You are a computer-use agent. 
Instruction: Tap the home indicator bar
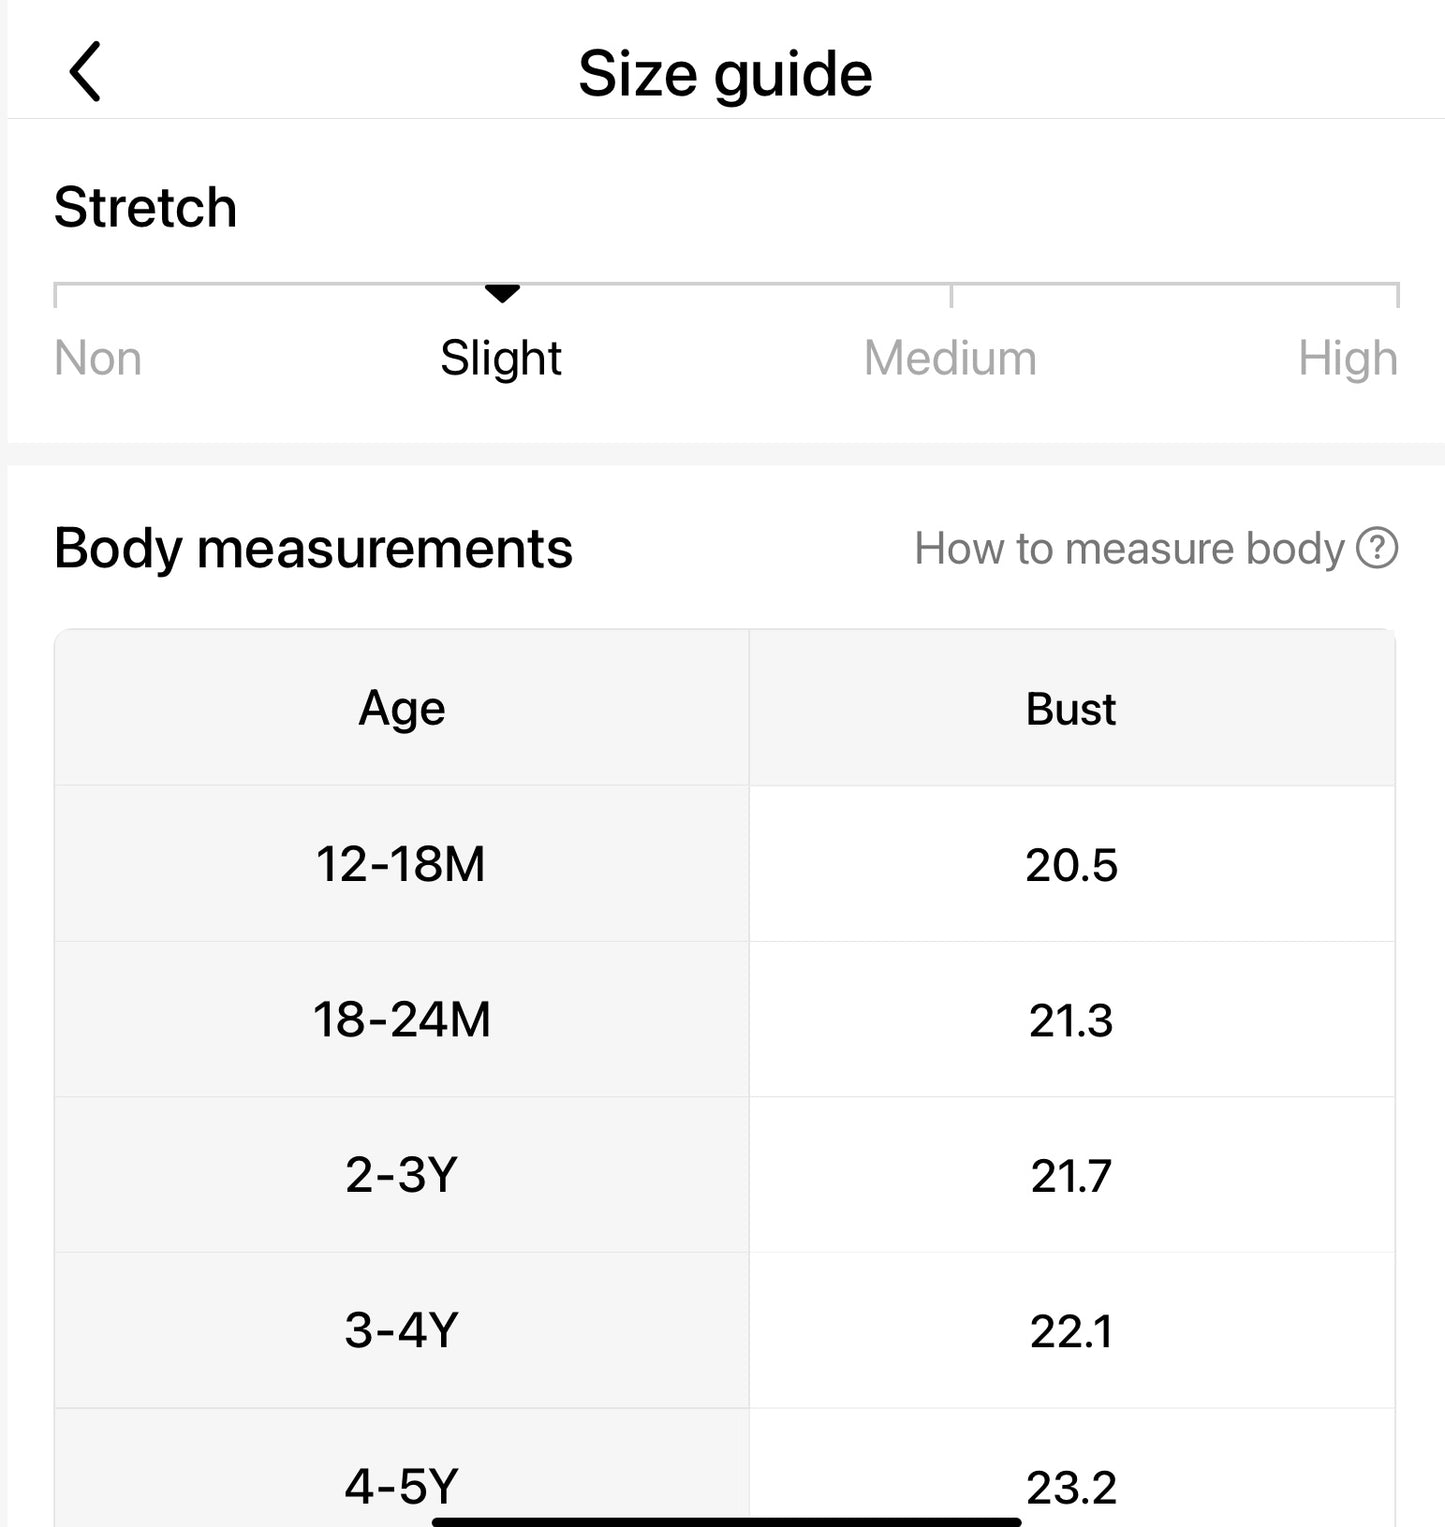[726, 1521]
